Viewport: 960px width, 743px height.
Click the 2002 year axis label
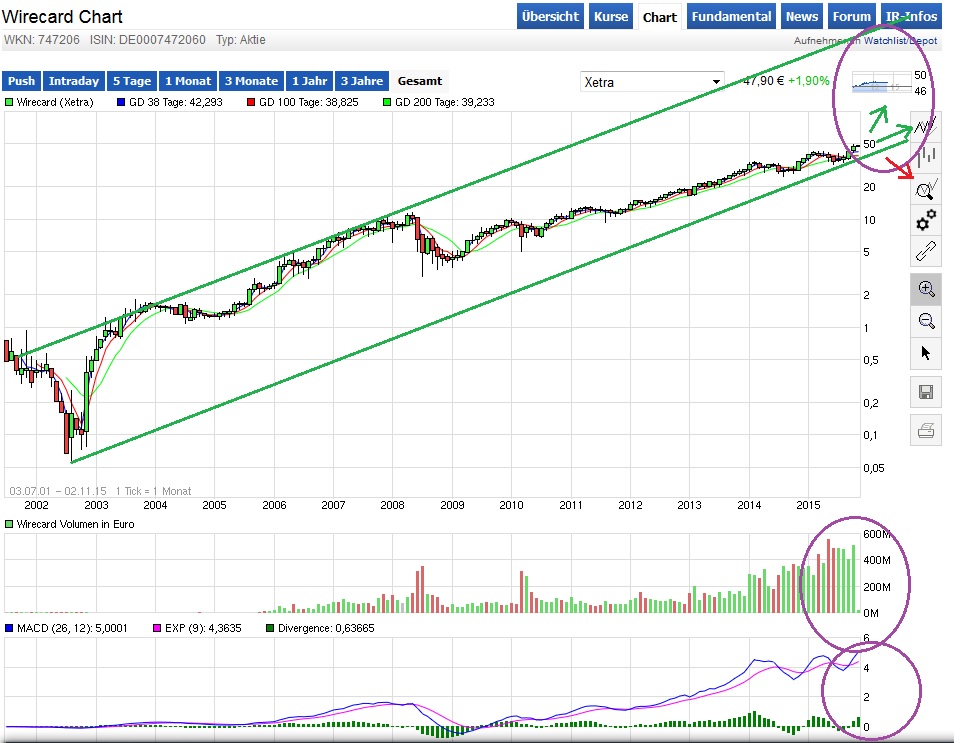click(x=36, y=505)
